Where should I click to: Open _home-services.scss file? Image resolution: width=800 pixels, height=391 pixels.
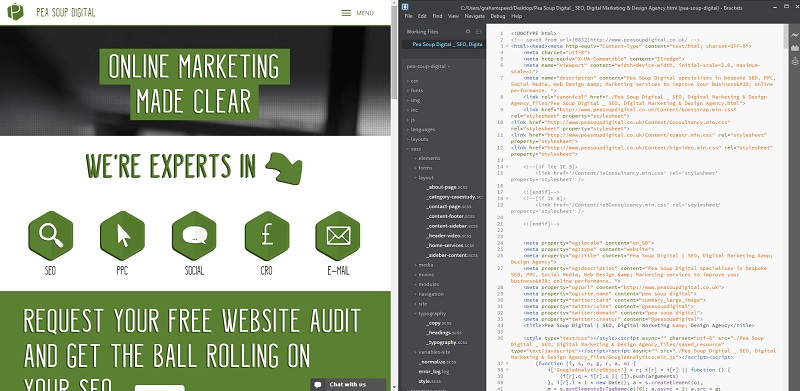coord(451,246)
